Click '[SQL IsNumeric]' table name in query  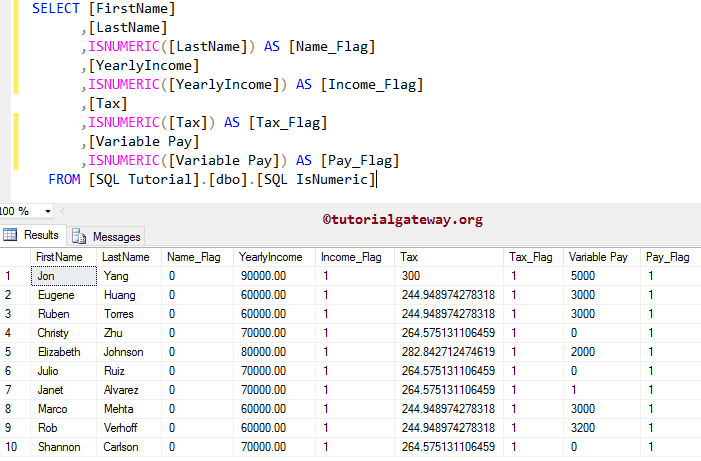(316, 180)
